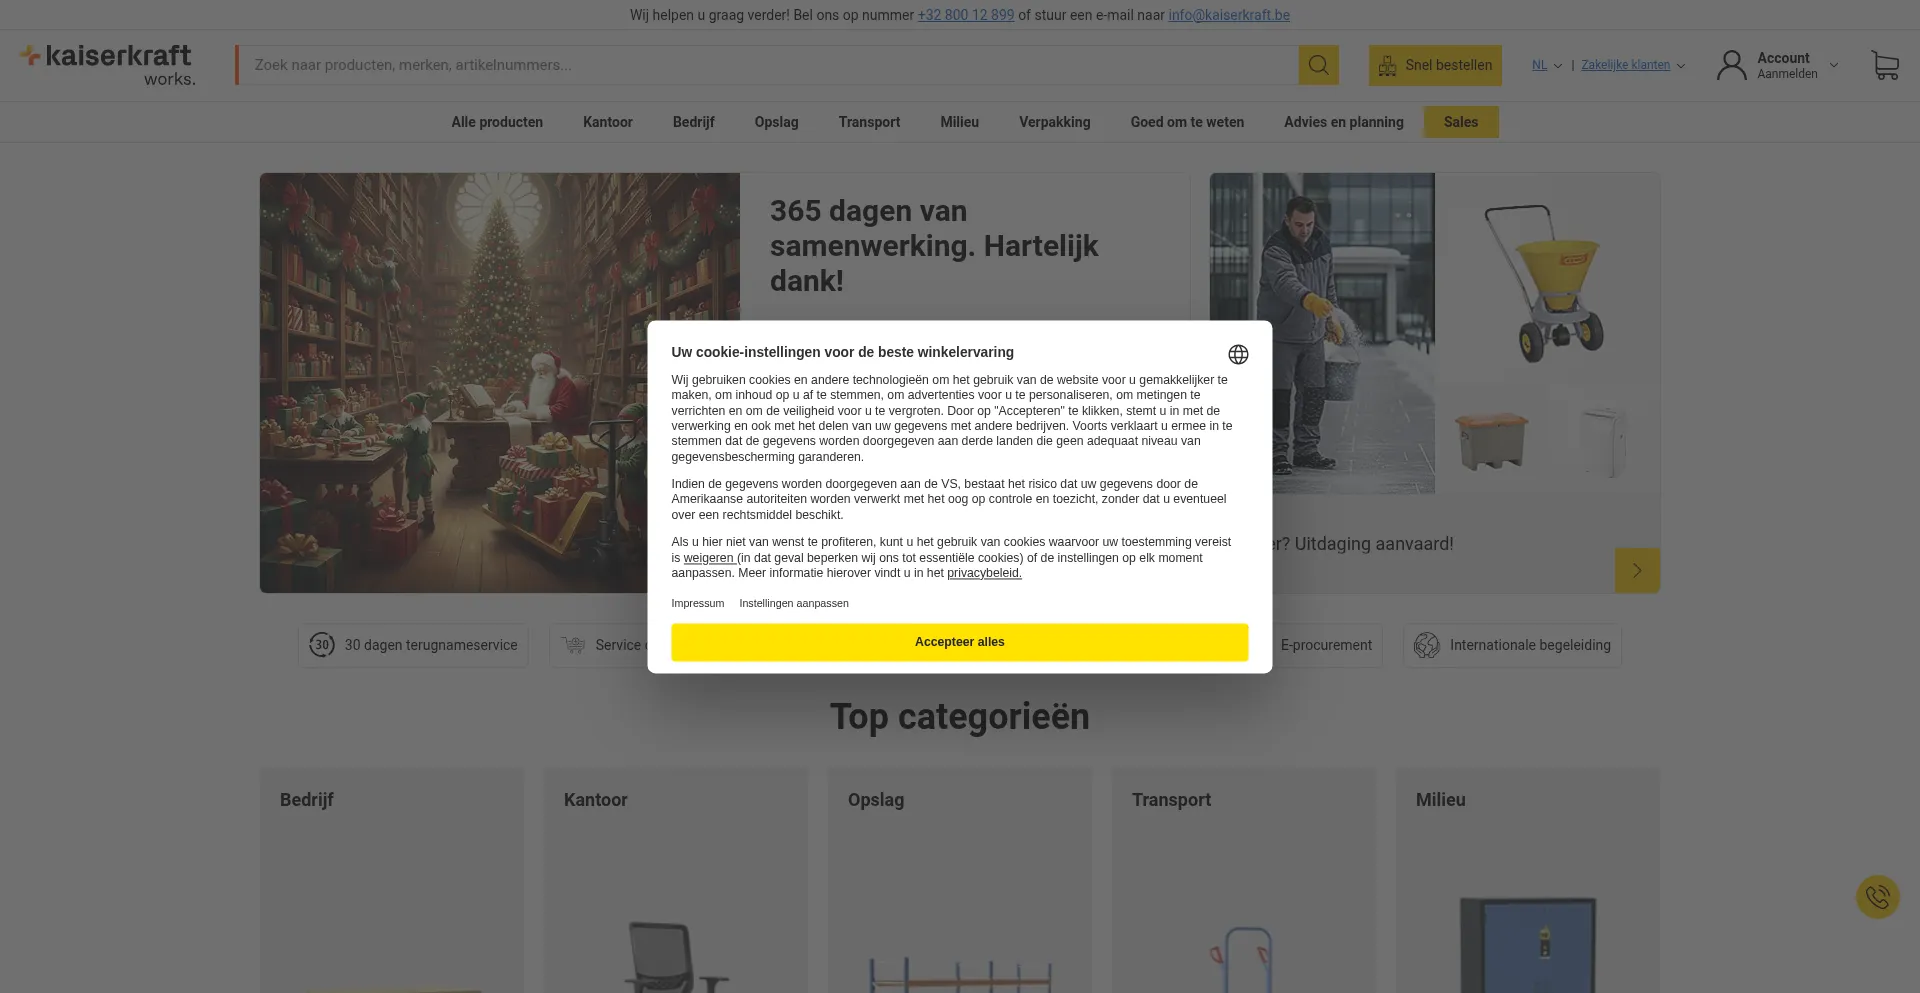Click the globe language icon in cookie dialog
This screenshot has width=1920, height=993.
(x=1238, y=354)
